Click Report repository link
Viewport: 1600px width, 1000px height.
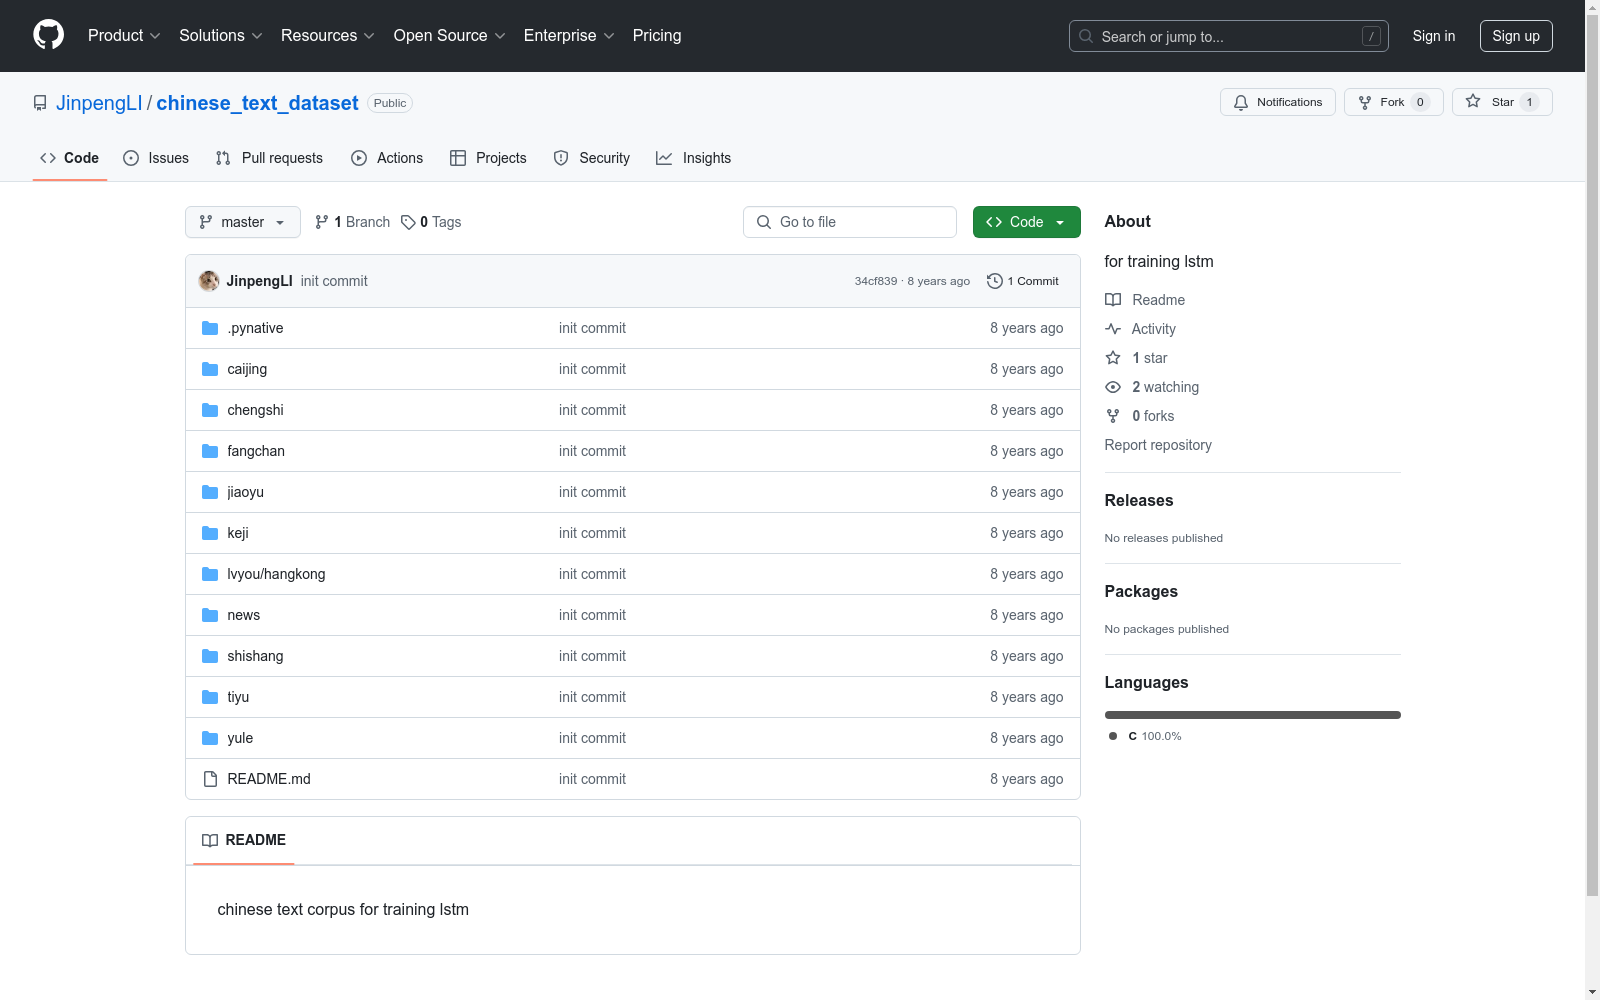(1158, 445)
